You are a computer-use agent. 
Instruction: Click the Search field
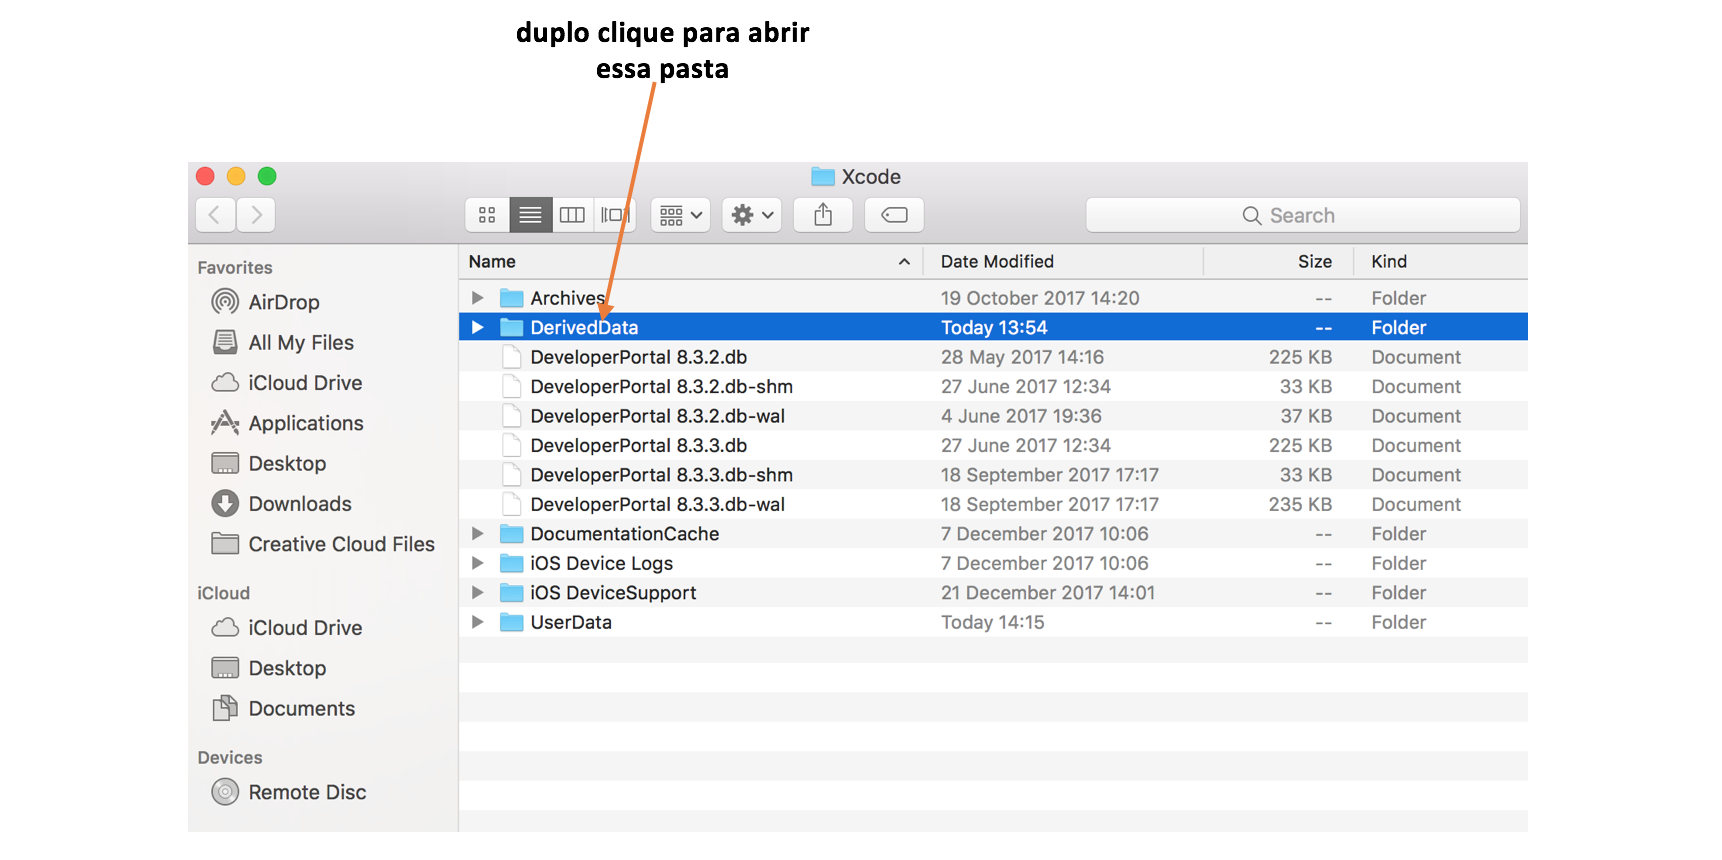pyautogui.click(x=1303, y=215)
